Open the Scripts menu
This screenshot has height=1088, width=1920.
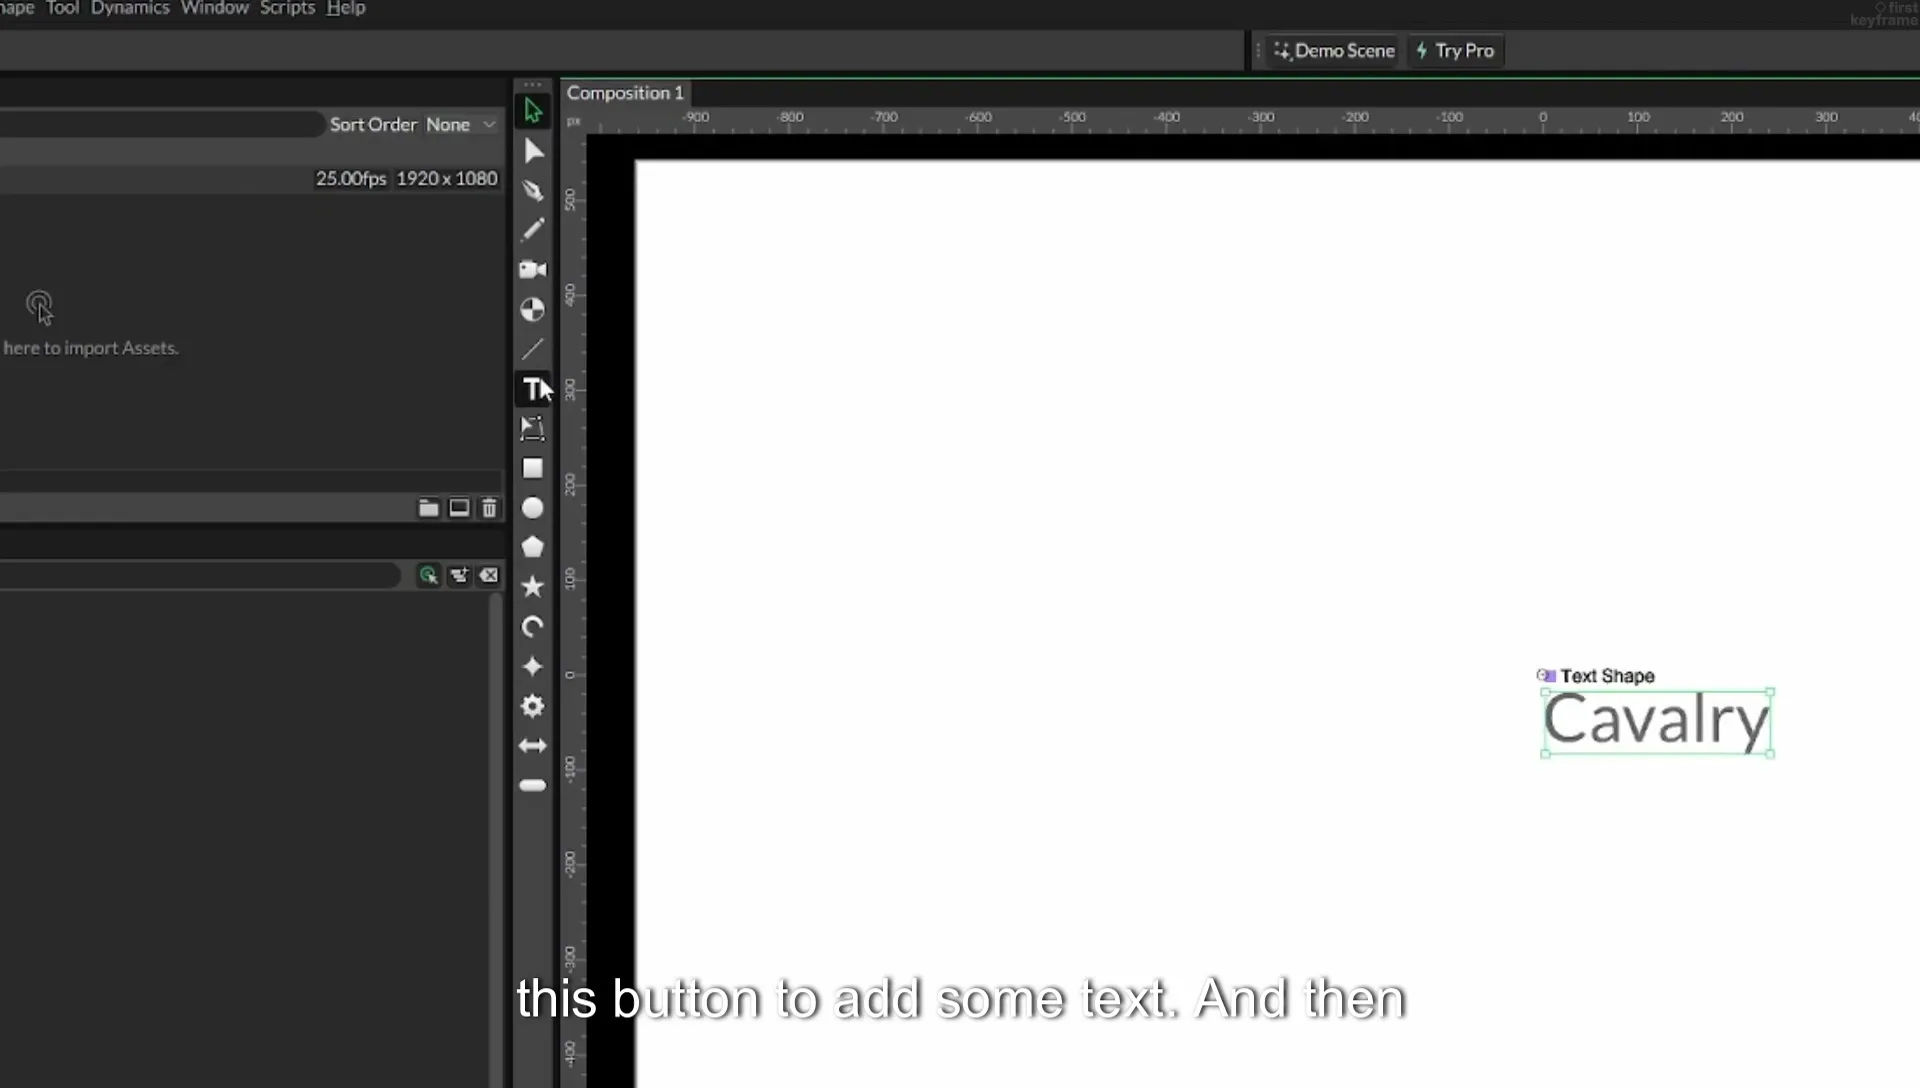tap(288, 8)
